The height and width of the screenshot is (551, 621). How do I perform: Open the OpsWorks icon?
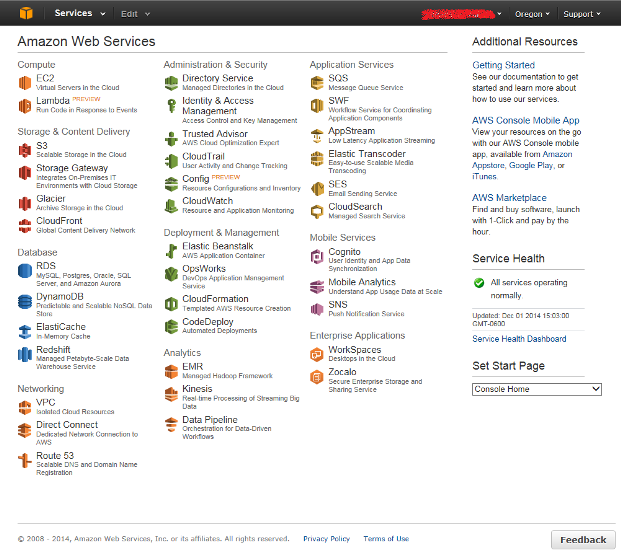(171, 274)
